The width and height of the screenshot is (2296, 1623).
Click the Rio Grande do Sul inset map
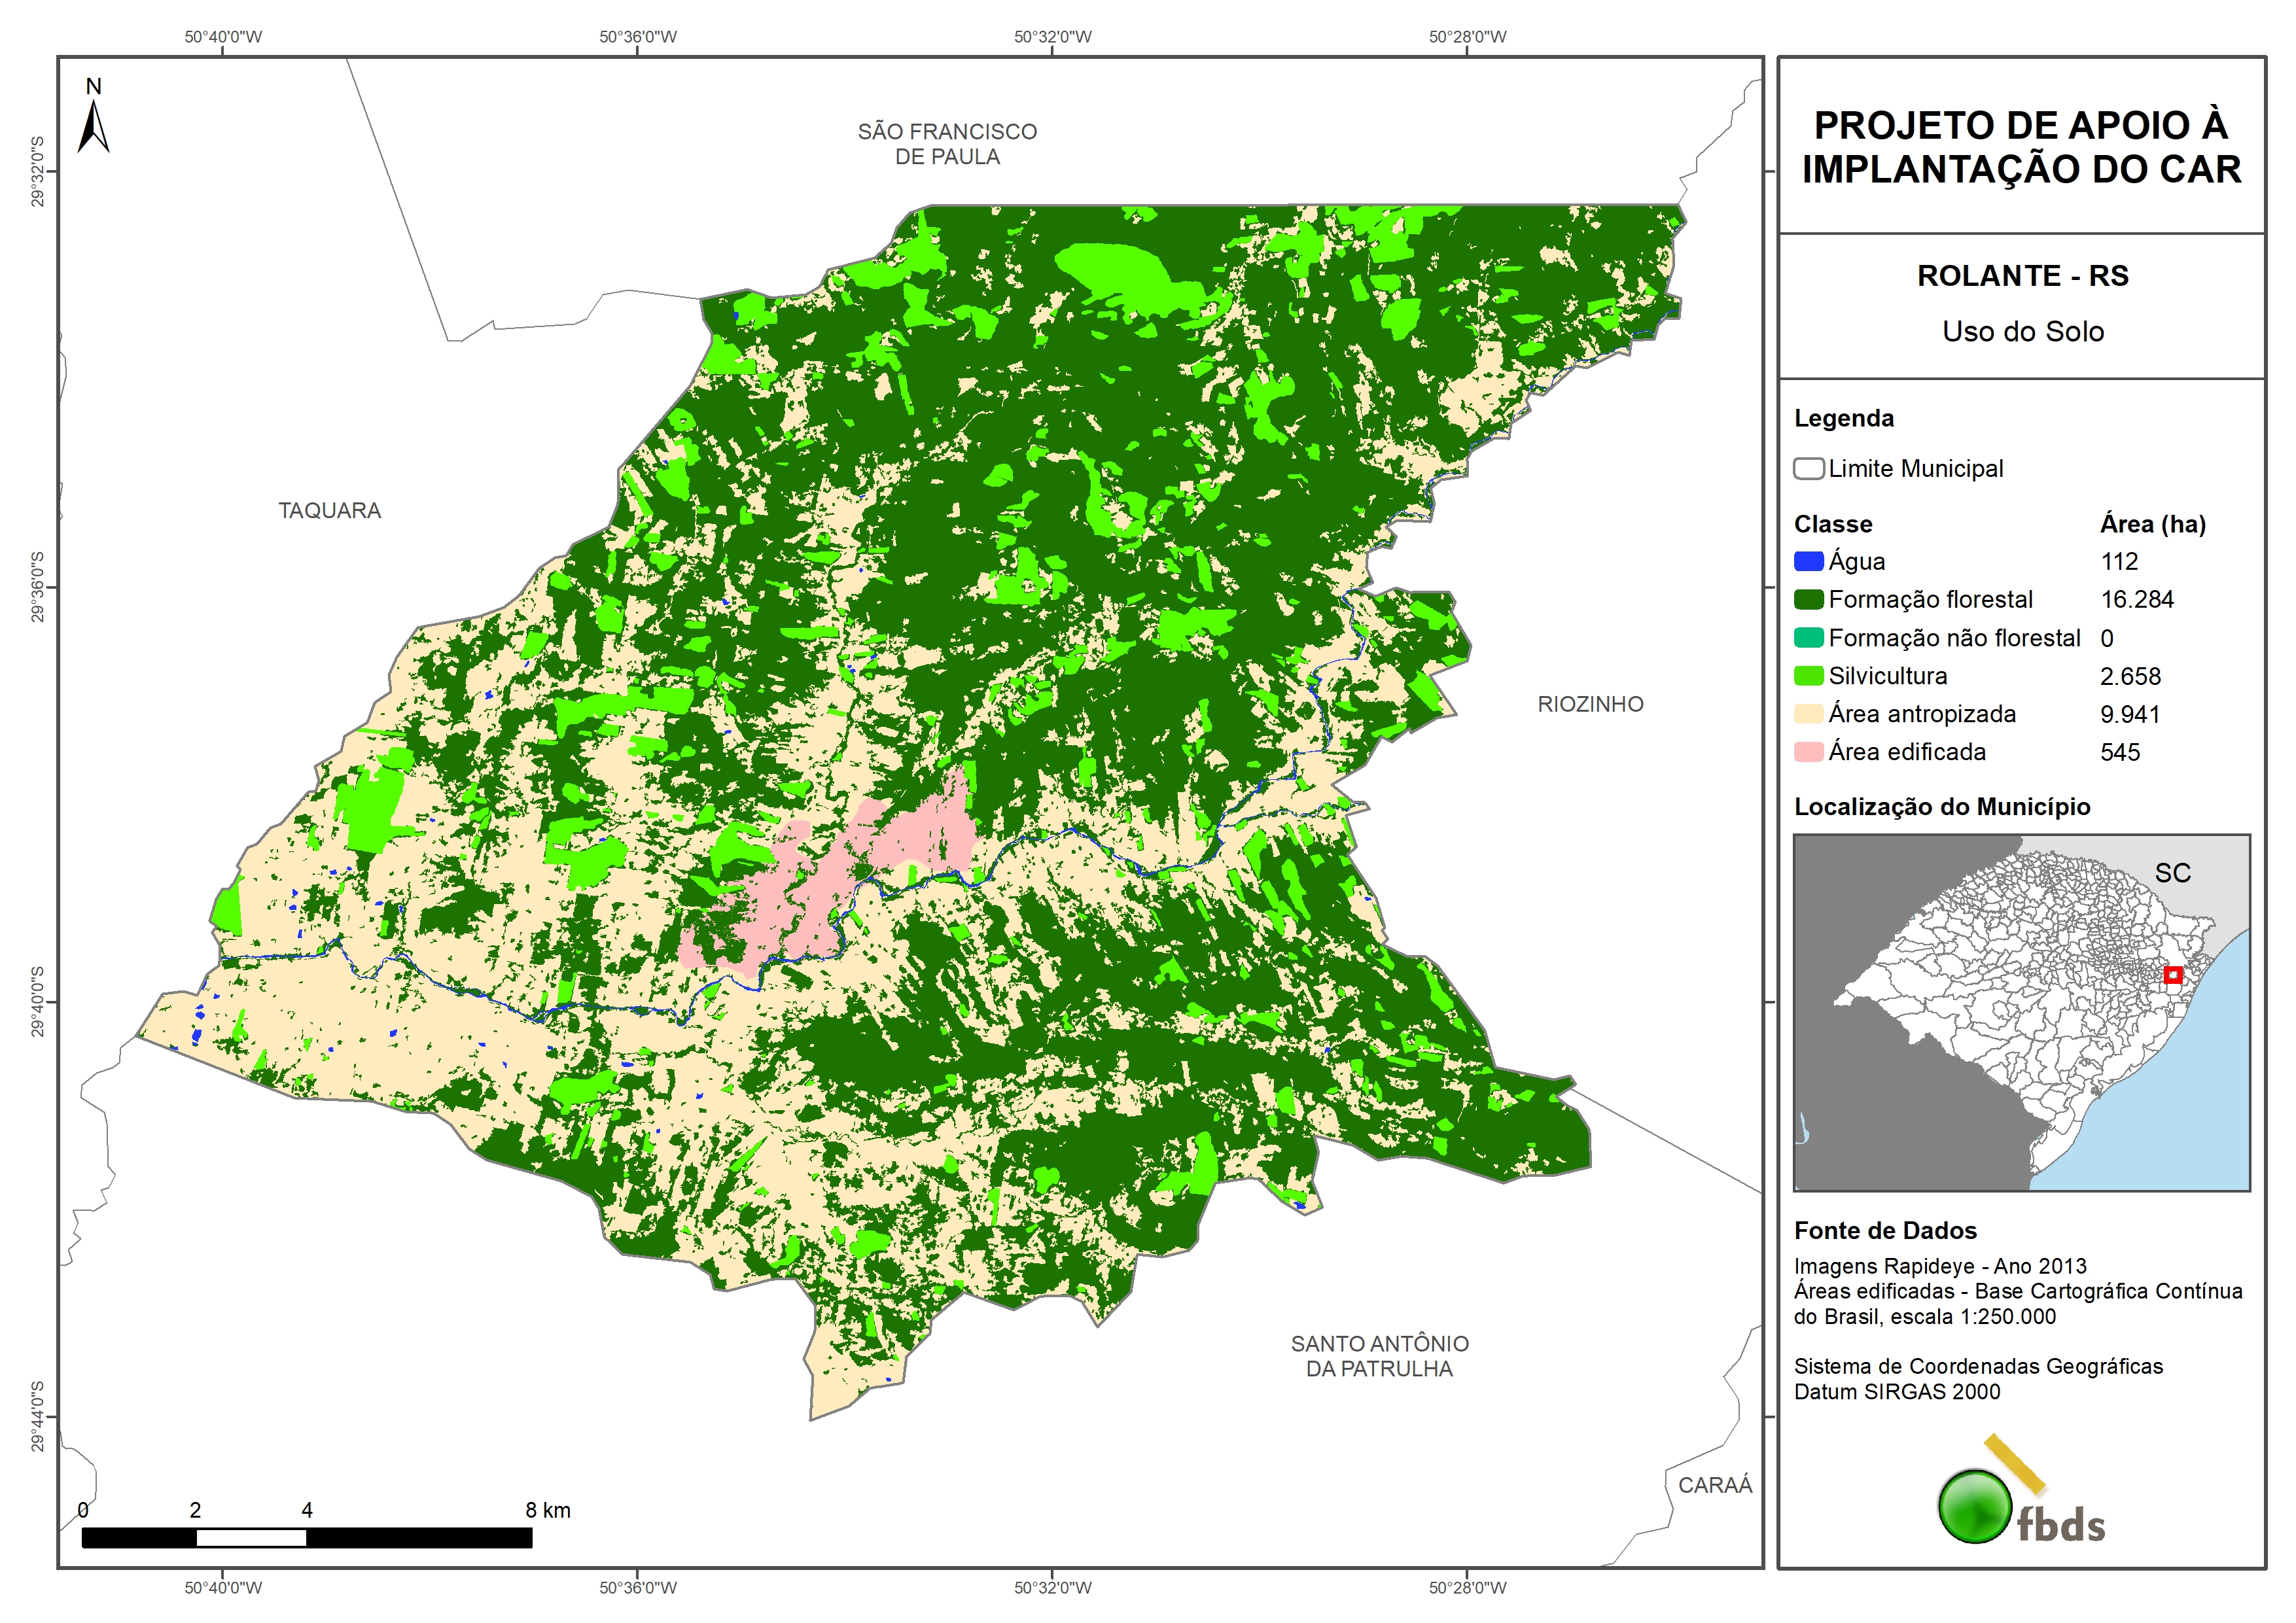coord(2021,1012)
